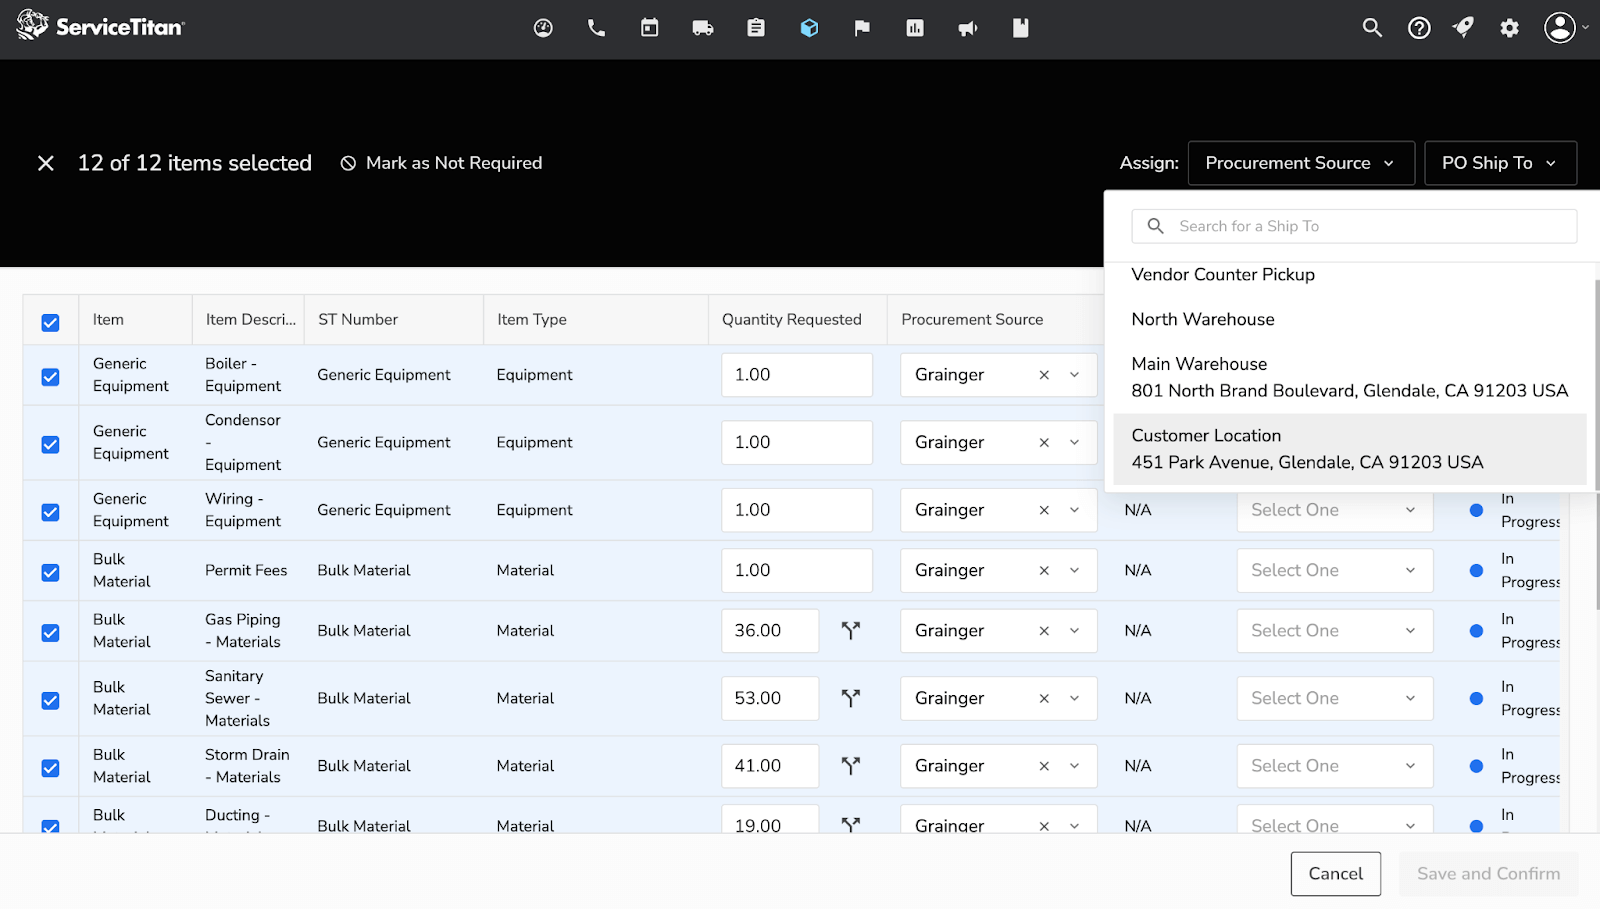Click the Cancel button
The height and width of the screenshot is (909, 1600).
1335,873
